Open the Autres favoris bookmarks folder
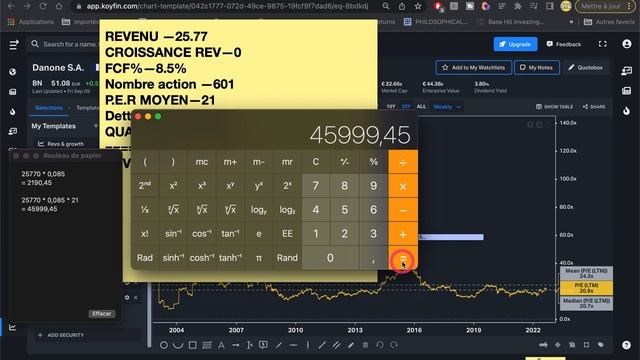 pyautogui.click(x=609, y=22)
